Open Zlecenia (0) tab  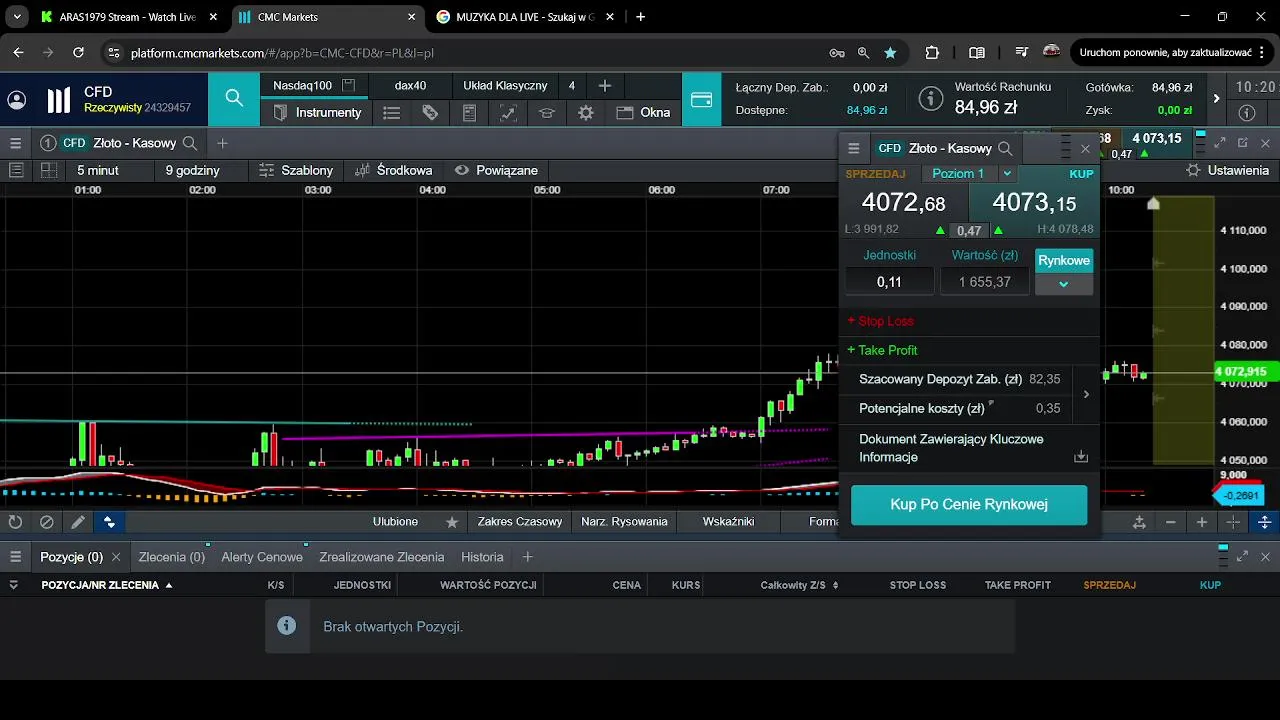(172, 557)
